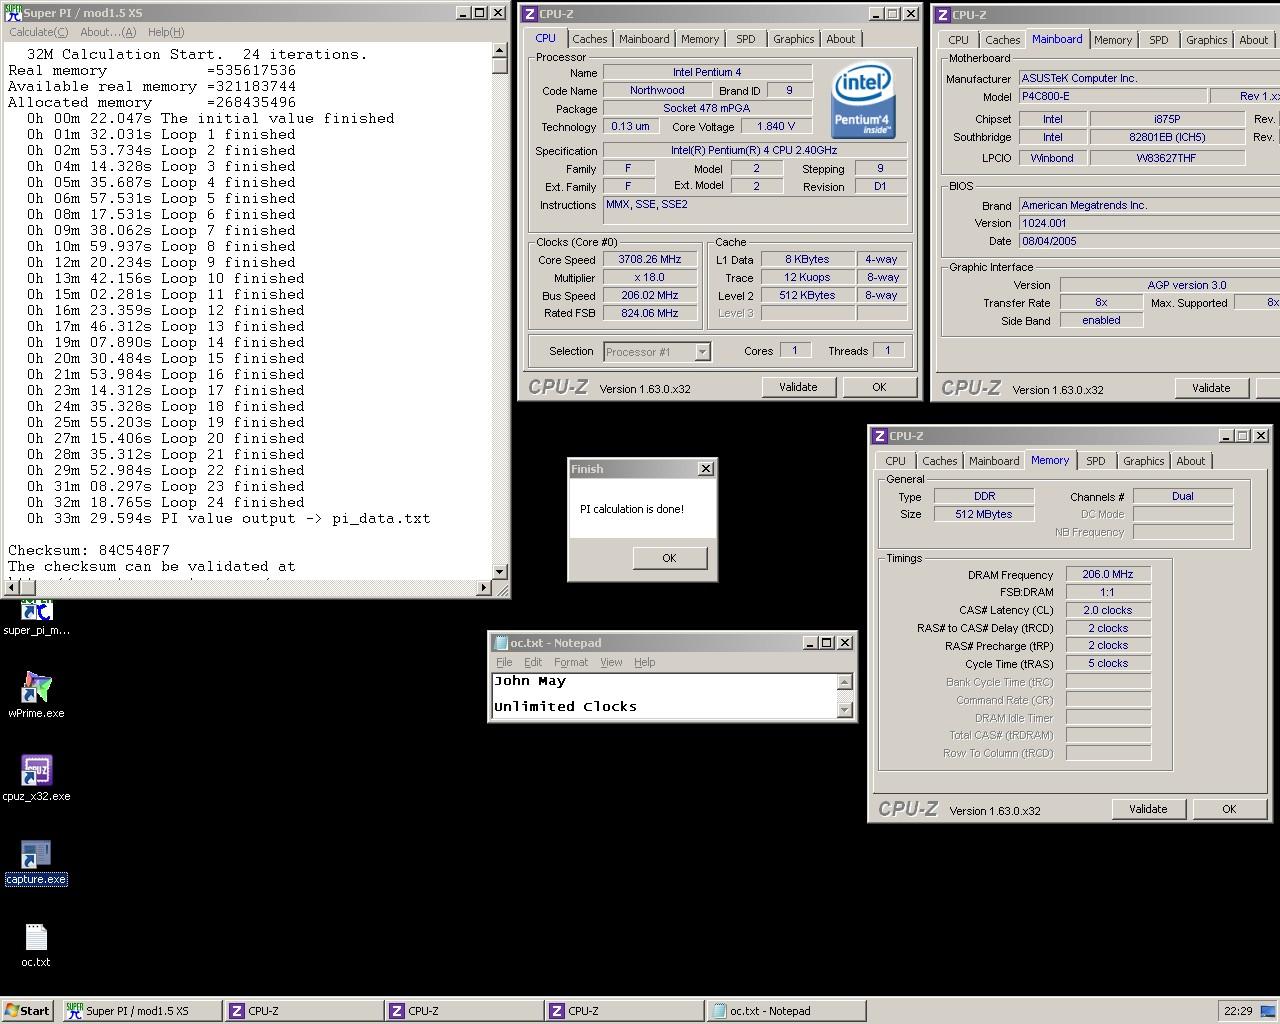Screen dimensions: 1280x1024
Task: Click the Start button on the taskbar
Action: pos(28,1011)
